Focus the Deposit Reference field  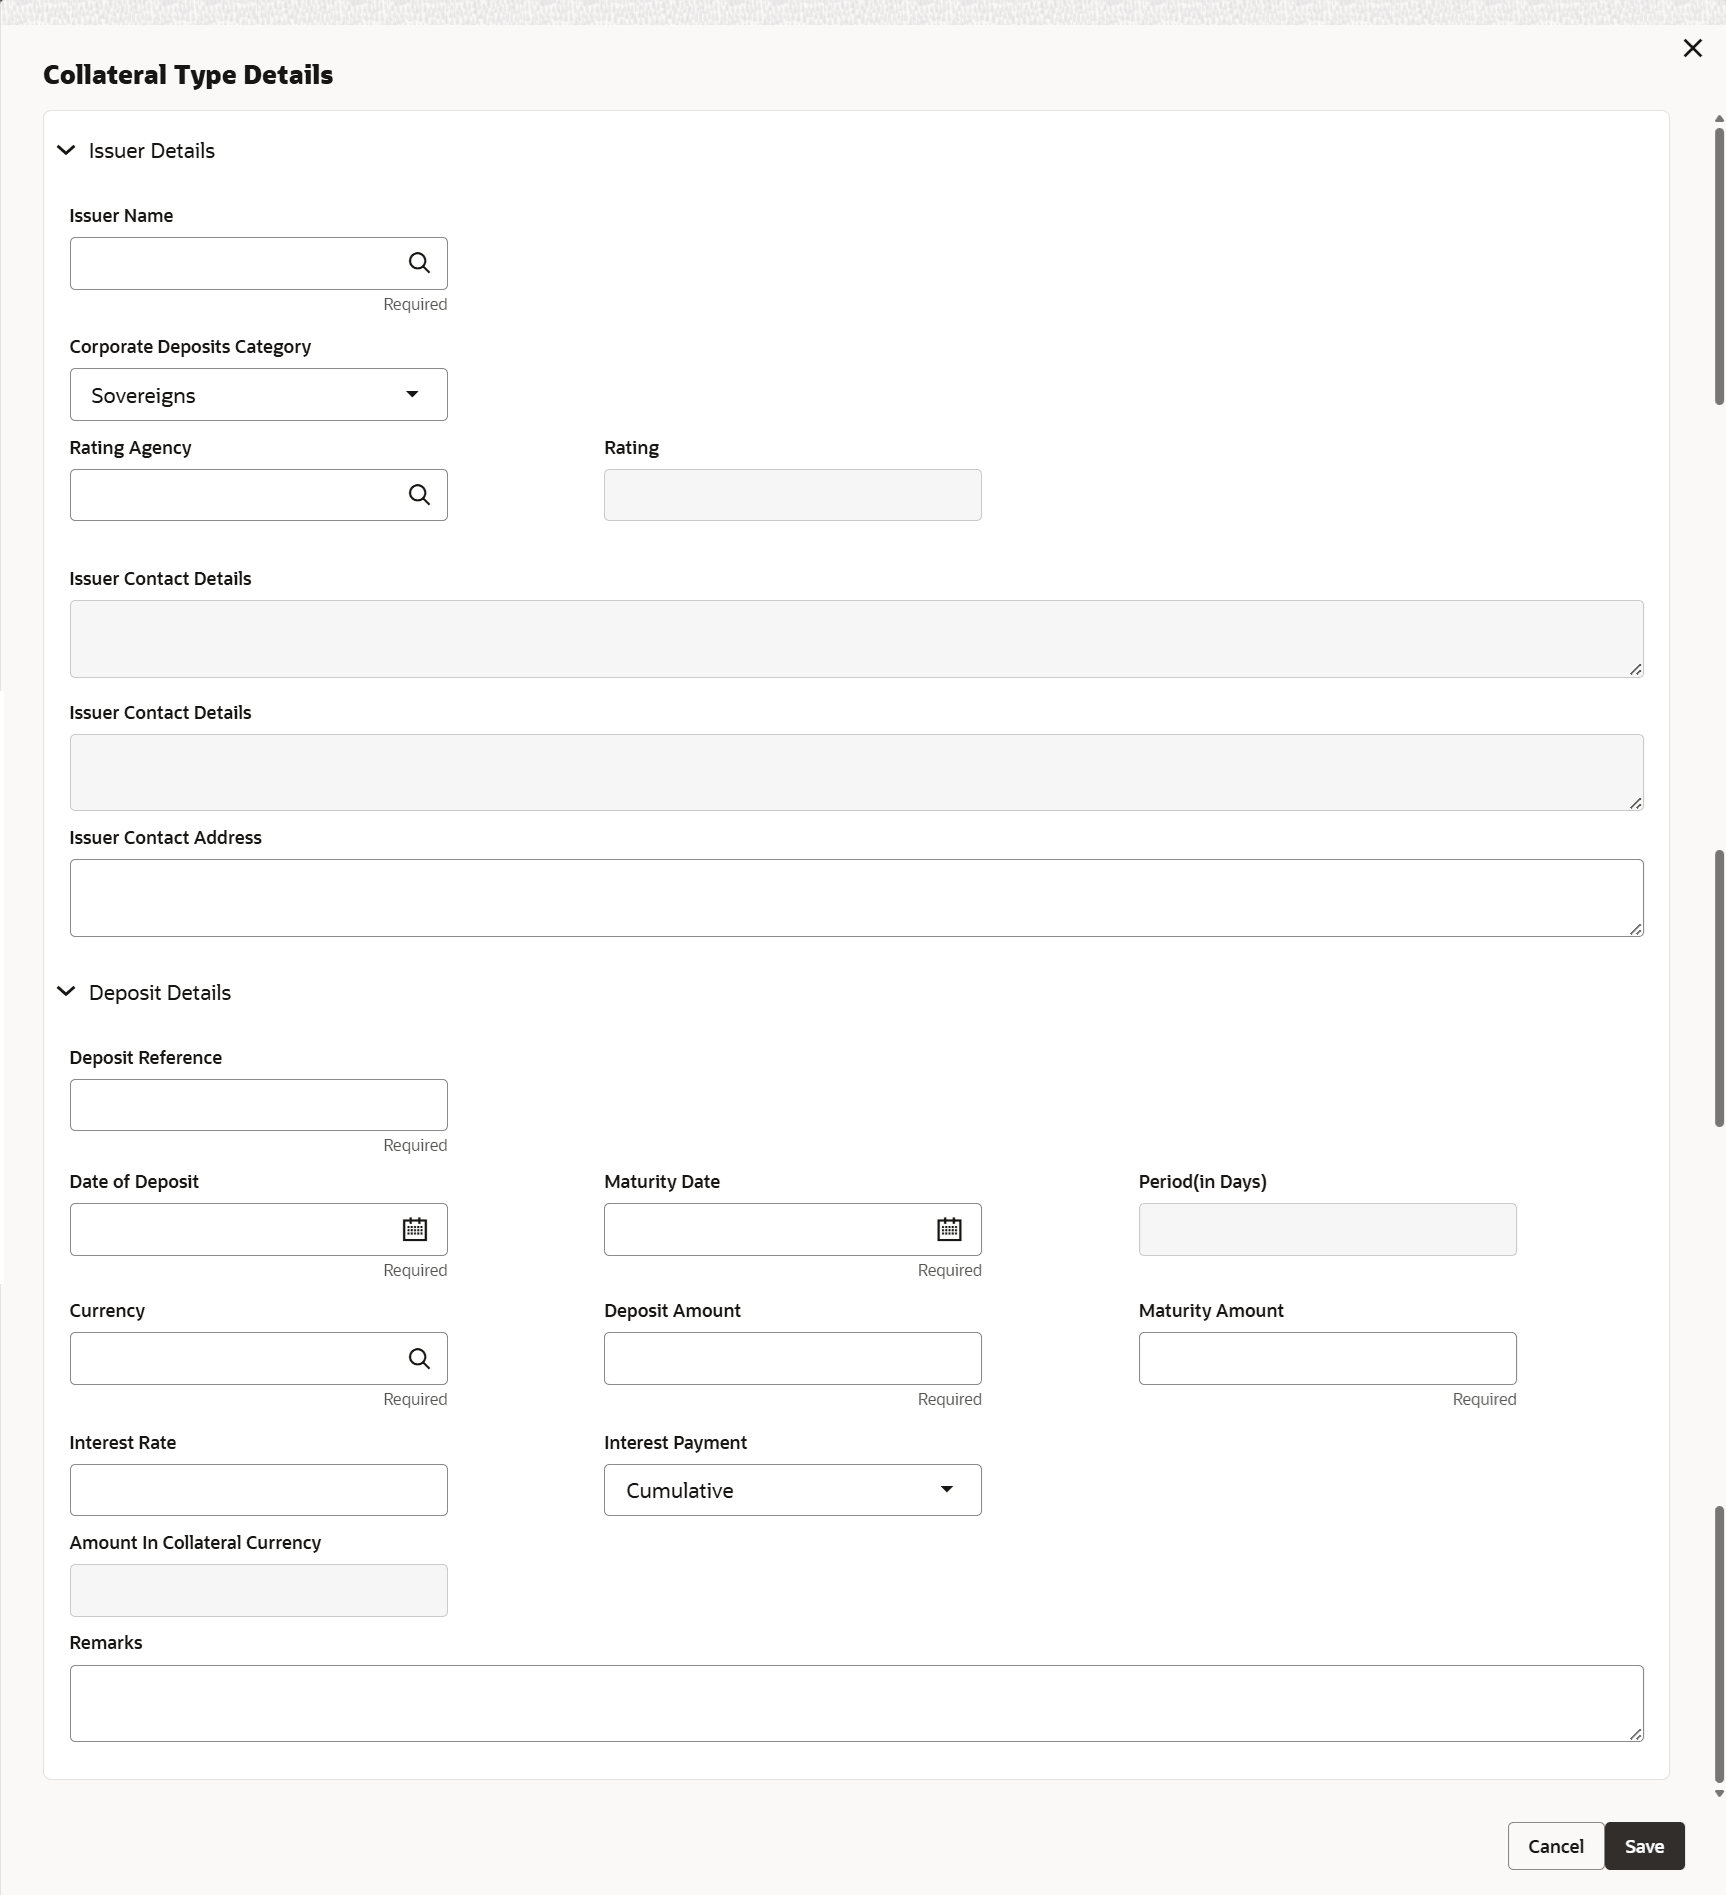point(259,1105)
